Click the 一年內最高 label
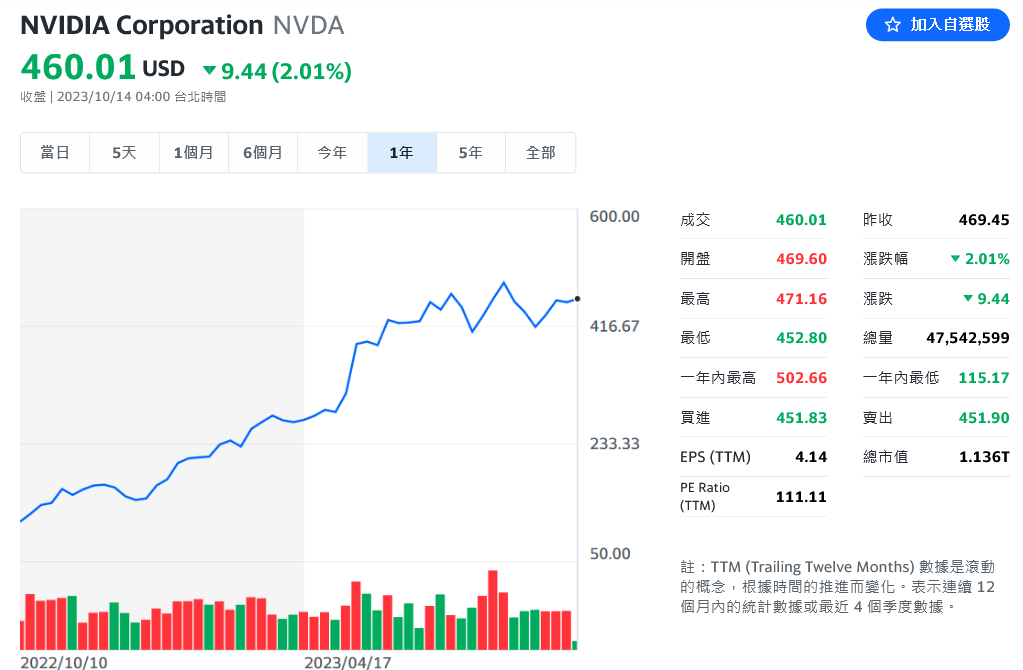Image resolution: width=1023 pixels, height=670 pixels. point(718,378)
